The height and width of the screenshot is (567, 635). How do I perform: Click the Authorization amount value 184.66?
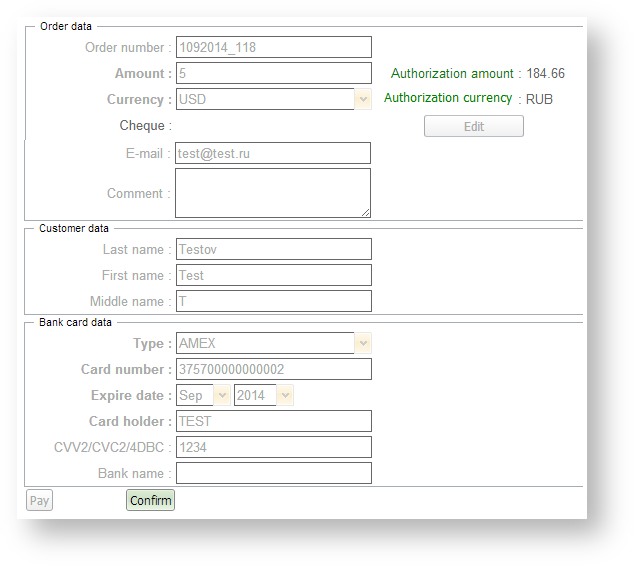coord(545,73)
